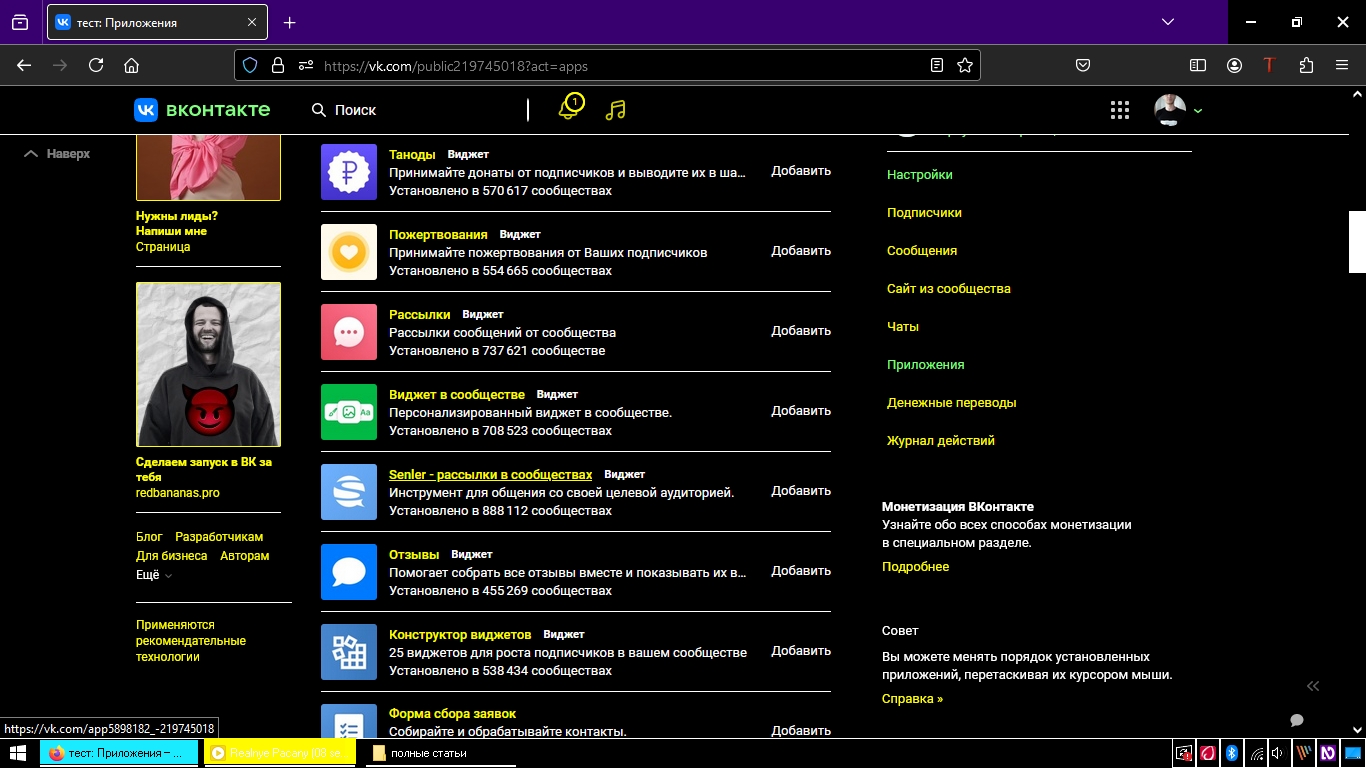
Task: Save page to Pocket icon
Action: coord(1083,65)
